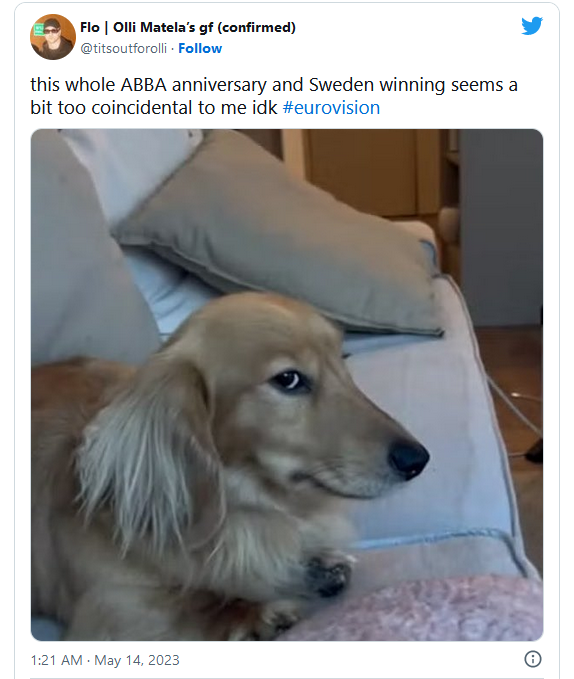
Task: Click Flo's round profile avatar
Action: 53,37
